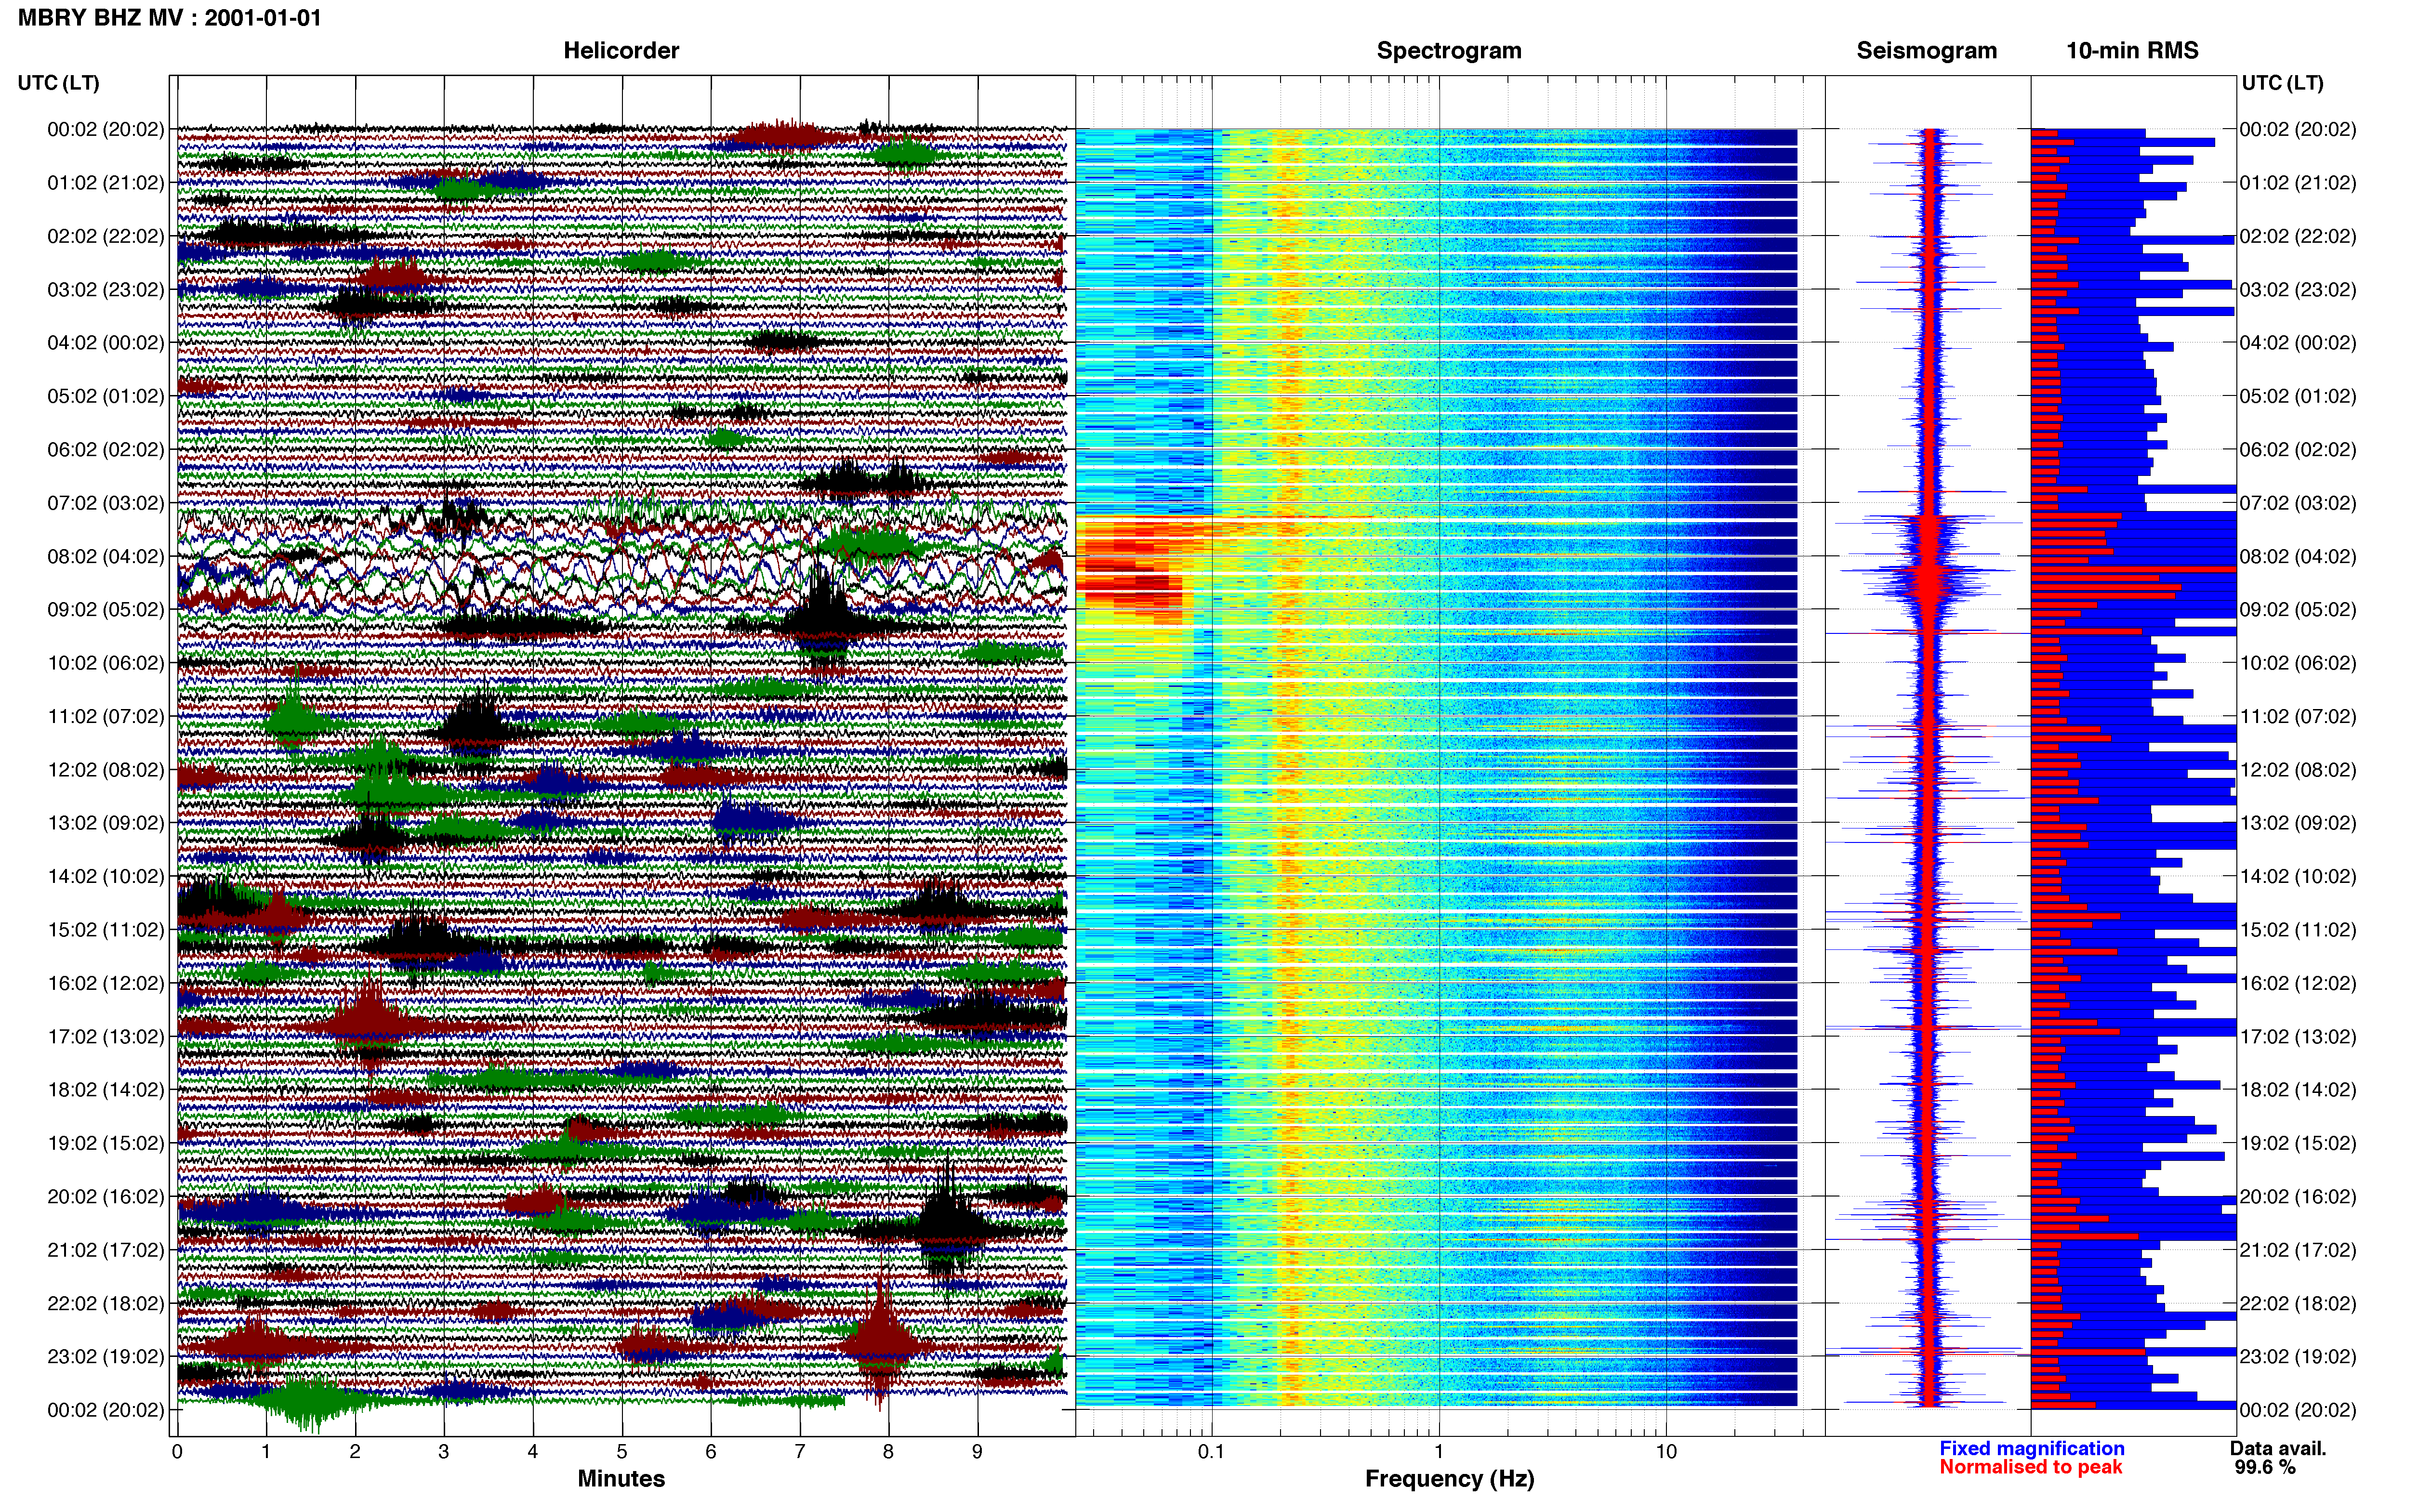This screenshot has height=1512, width=2418.
Task: Click left time label '03:02 (23:02)'
Action: pos(106,290)
